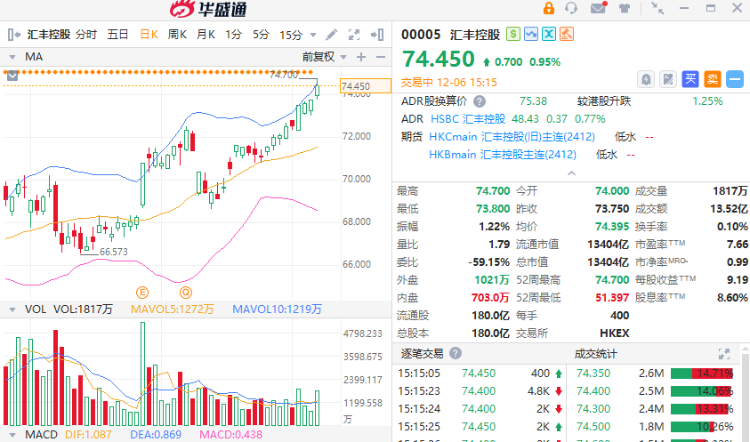Image resolution: width=750 pixels, height=442 pixels.
Task: Collapse the left panel toggle icon
Action: (x=14, y=34)
